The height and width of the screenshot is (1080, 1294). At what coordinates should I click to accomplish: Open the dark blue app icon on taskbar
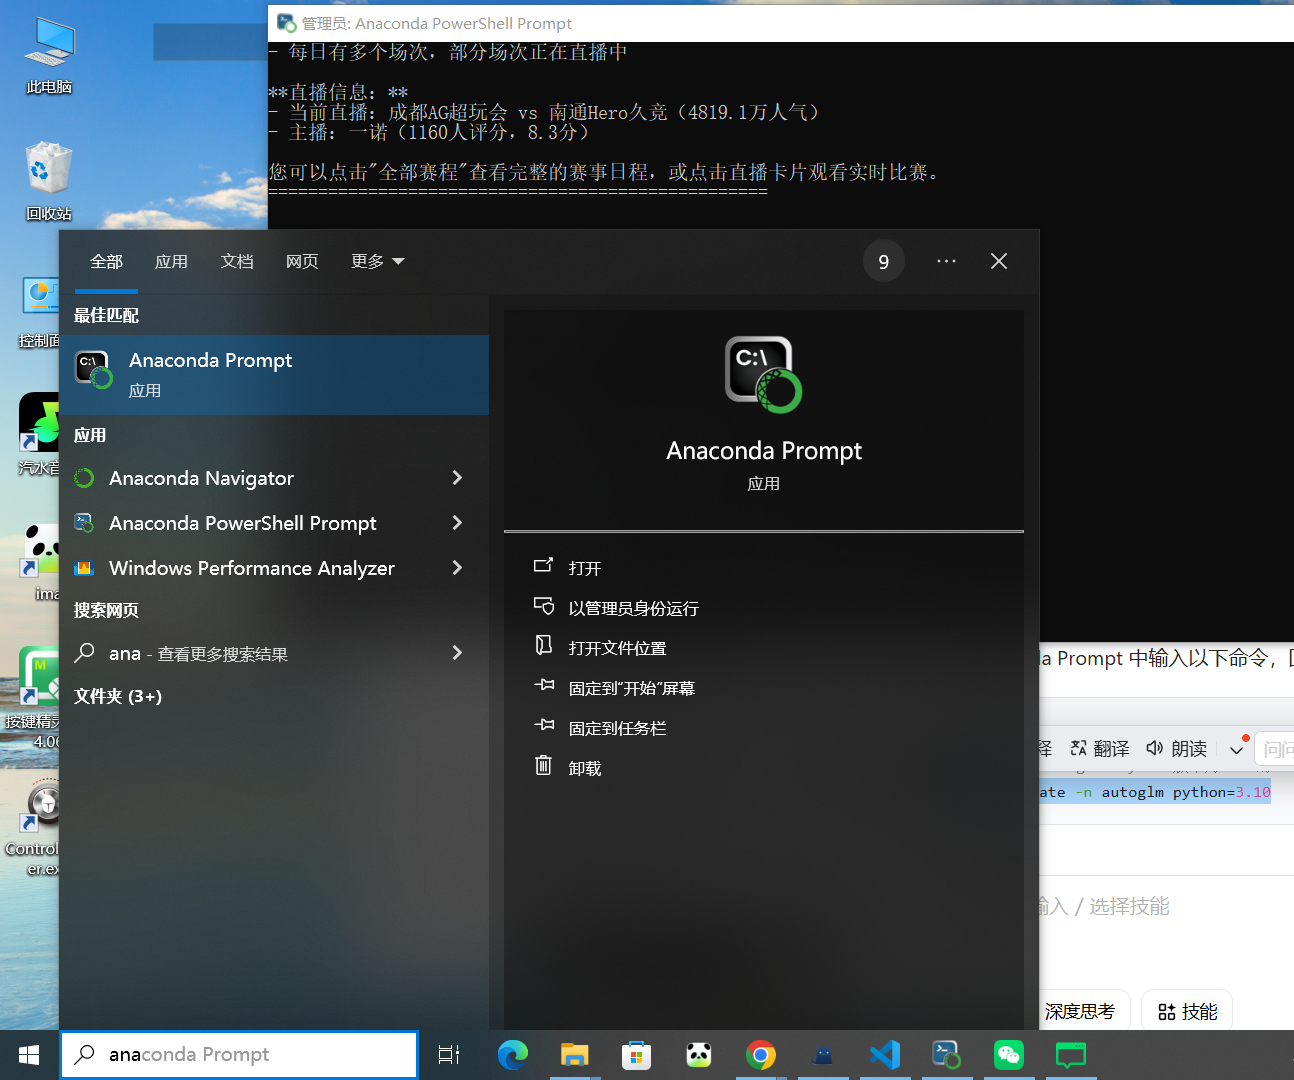pyautogui.click(x=823, y=1055)
